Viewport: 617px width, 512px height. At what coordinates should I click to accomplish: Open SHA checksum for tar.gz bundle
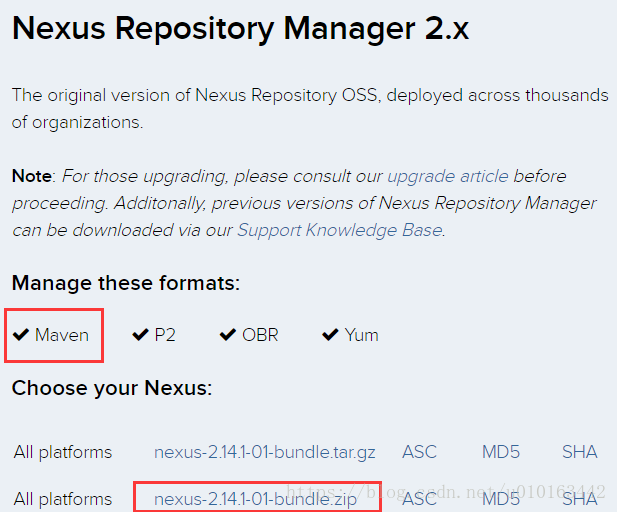pos(579,452)
